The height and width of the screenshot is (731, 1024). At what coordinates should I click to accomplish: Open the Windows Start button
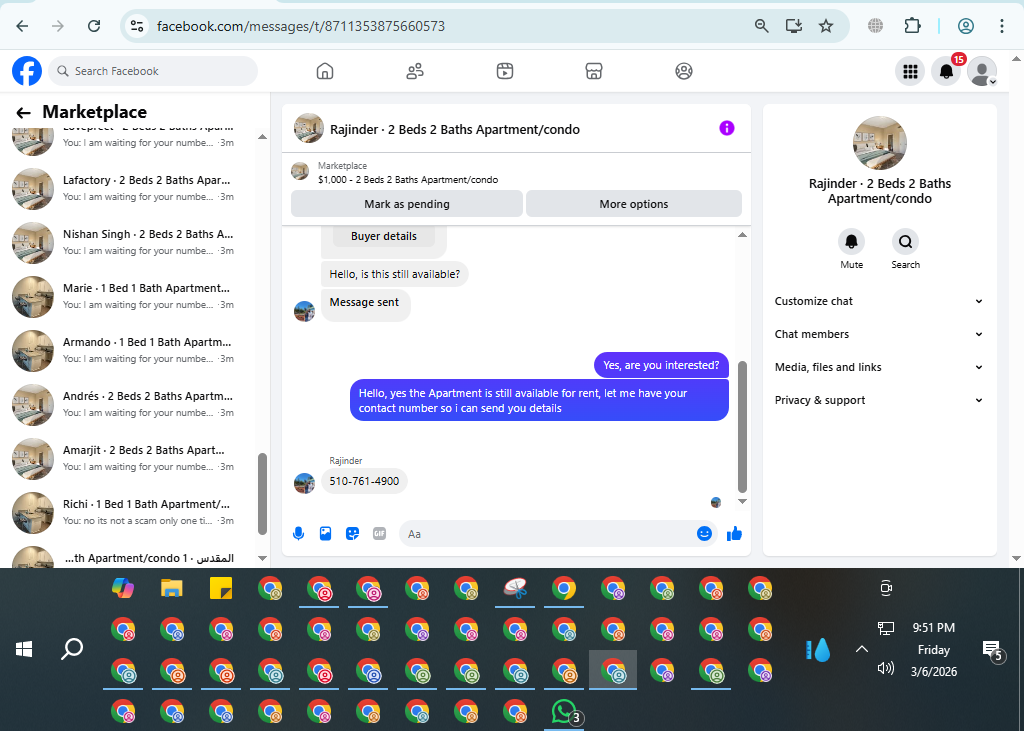[24, 649]
